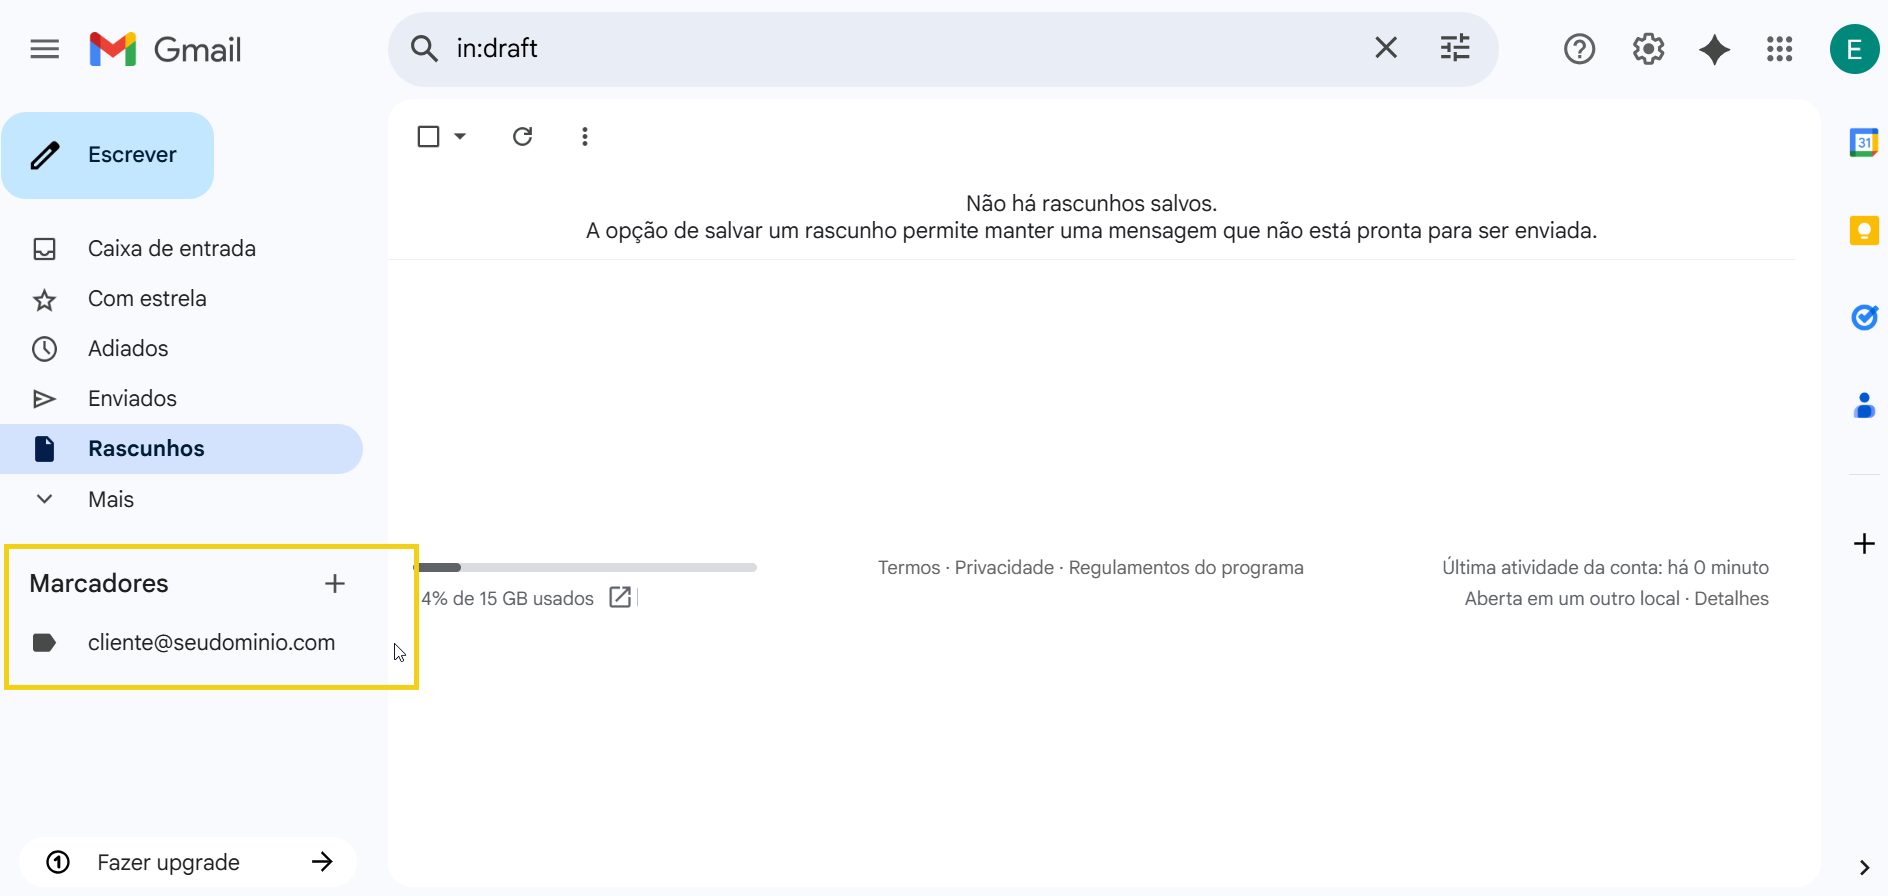
Task: Click the Gmail logo
Action: 166,49
